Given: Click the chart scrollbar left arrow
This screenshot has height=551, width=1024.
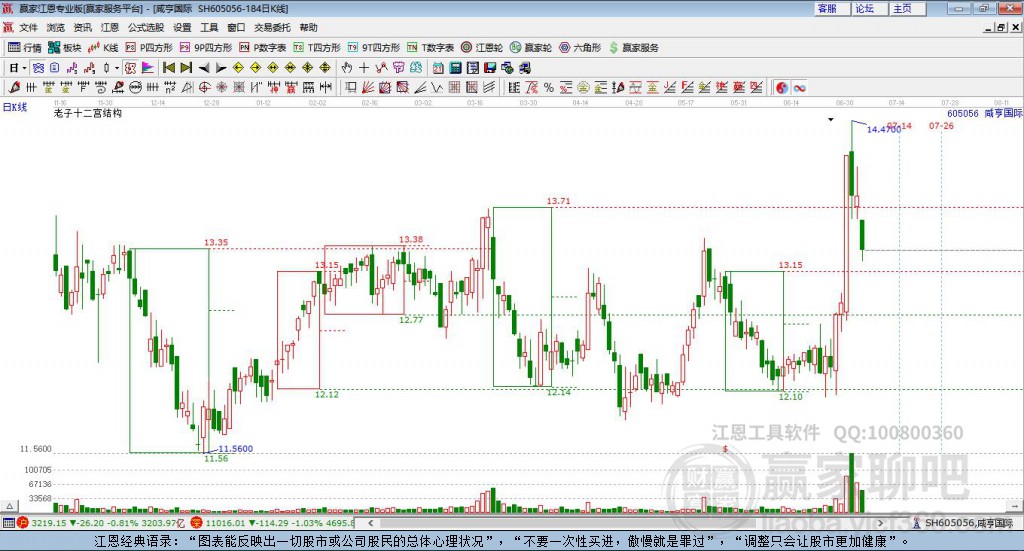Looking at the screenshot, I should coord(371,523).
